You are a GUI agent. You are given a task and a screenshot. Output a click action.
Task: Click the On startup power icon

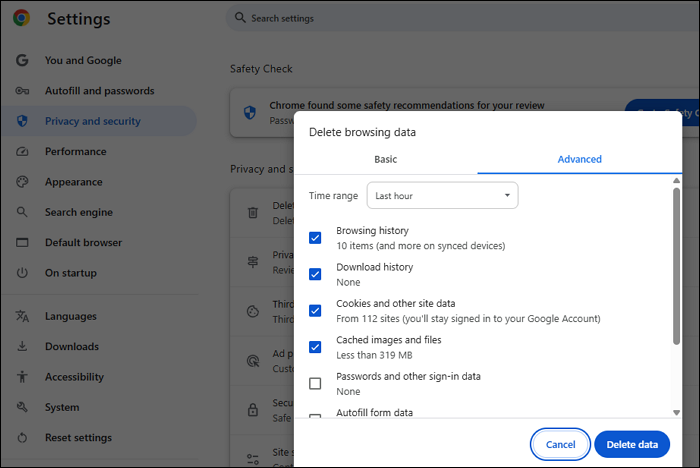(x=22, y=273)
